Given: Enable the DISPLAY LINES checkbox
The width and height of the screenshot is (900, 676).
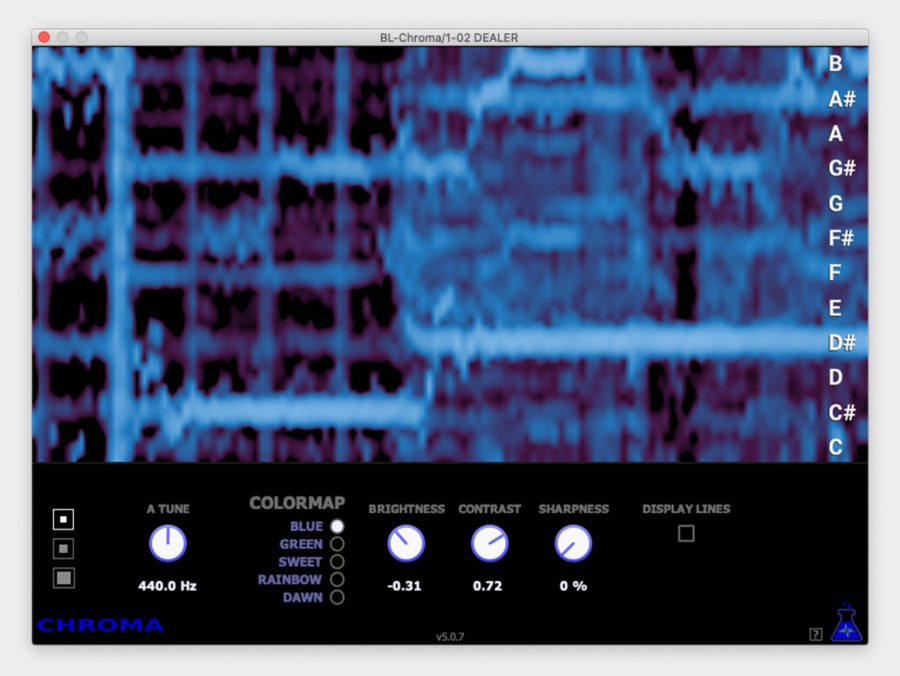Looking at the screenshot, I should click(685, 533).
